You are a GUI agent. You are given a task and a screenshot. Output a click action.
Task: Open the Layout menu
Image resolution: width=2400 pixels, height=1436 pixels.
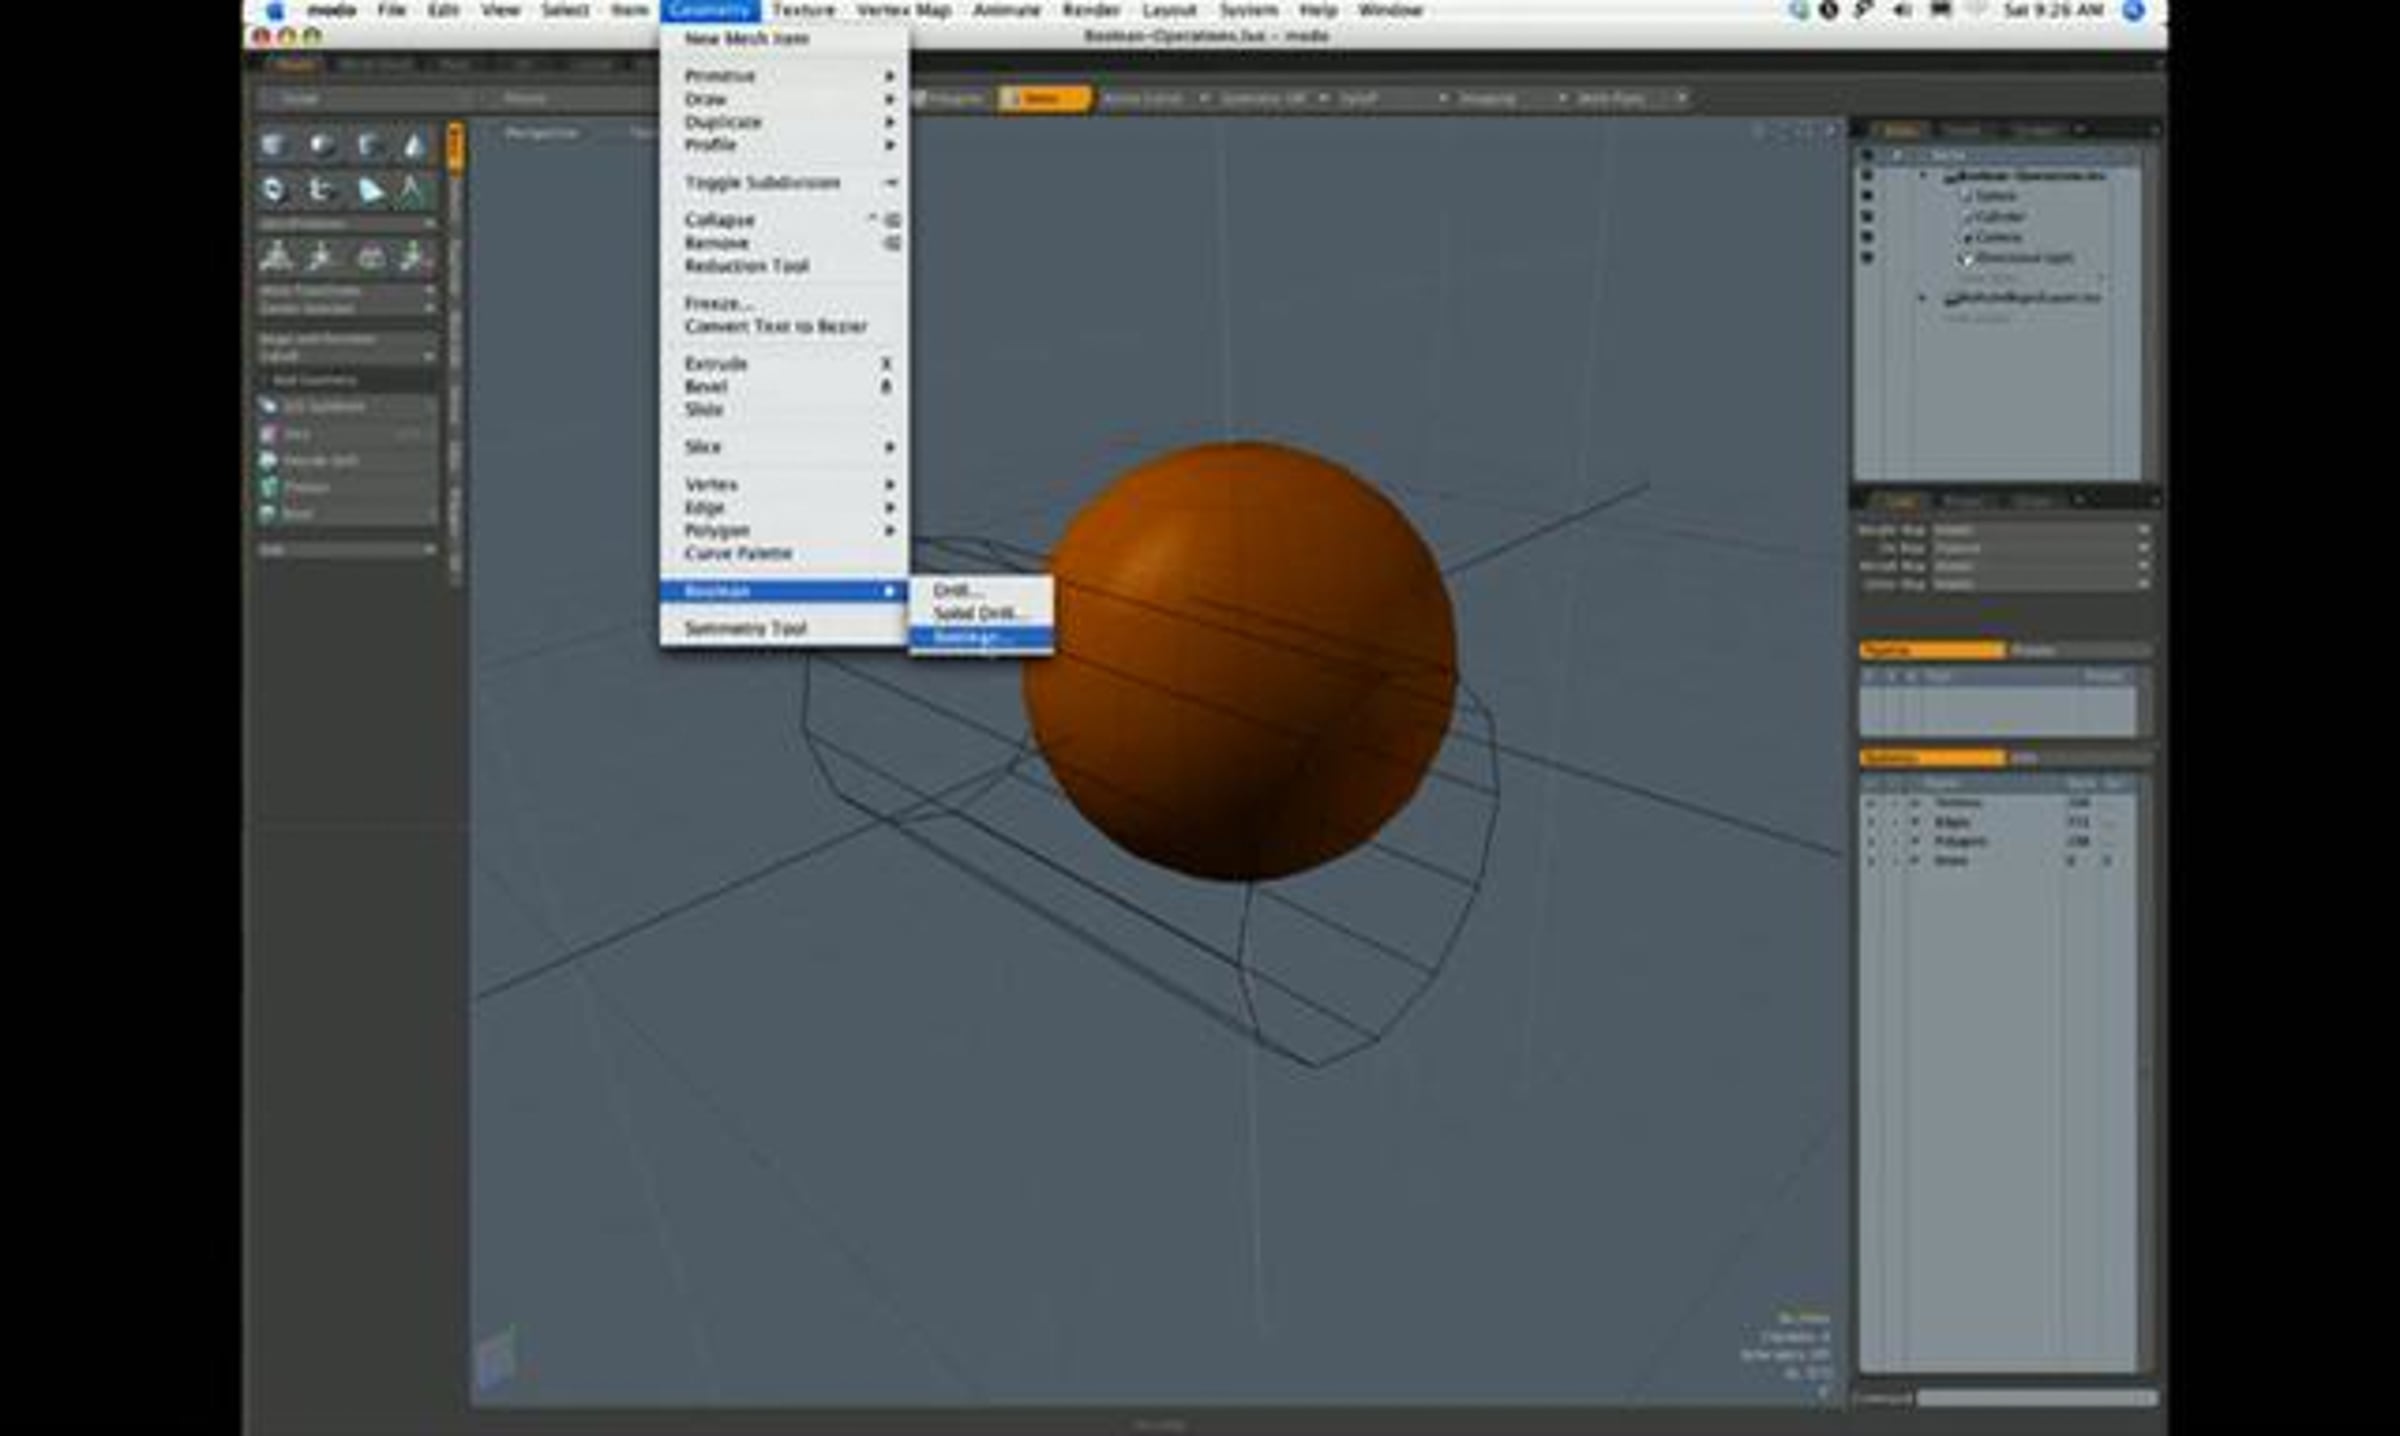pos(1169,11)
